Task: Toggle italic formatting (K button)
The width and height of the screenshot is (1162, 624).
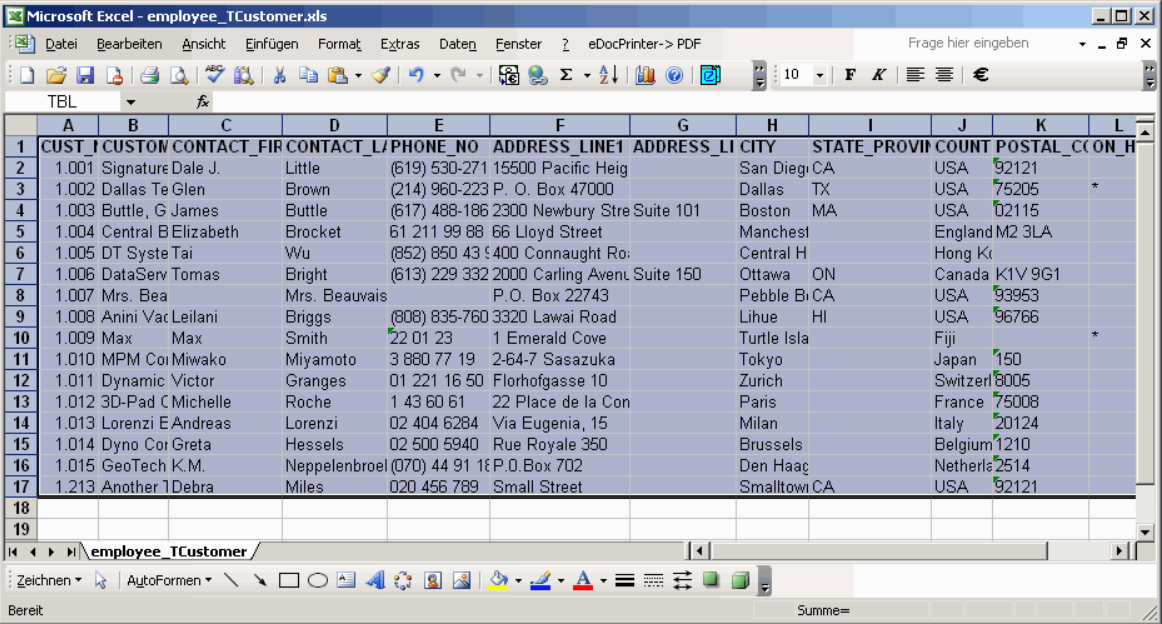Action: click(x=878, y=75)
